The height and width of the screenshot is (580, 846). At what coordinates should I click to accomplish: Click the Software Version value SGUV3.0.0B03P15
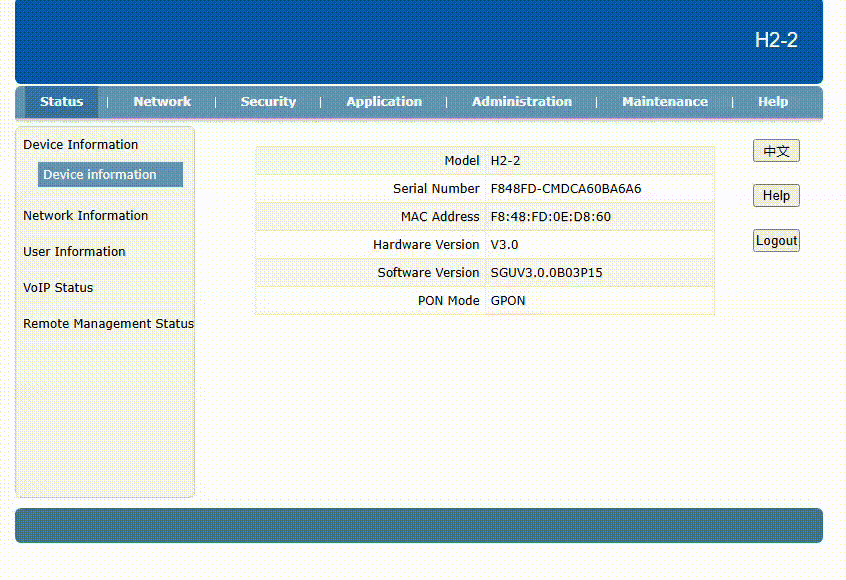tap(546, 273)
